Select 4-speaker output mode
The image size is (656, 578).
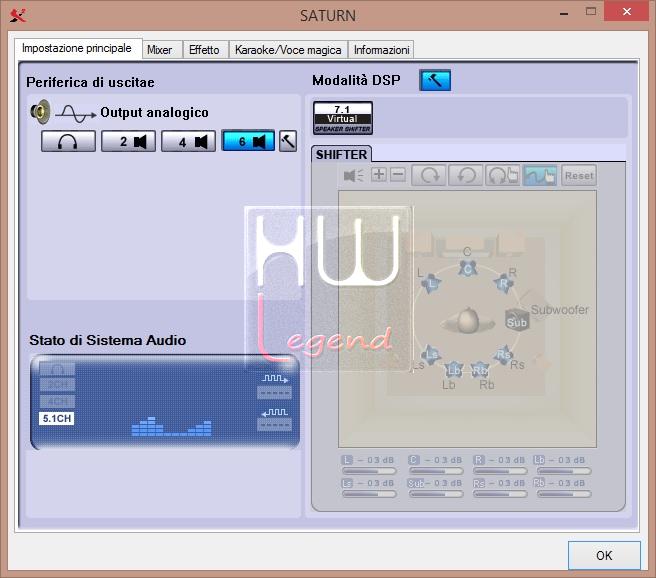188,141
